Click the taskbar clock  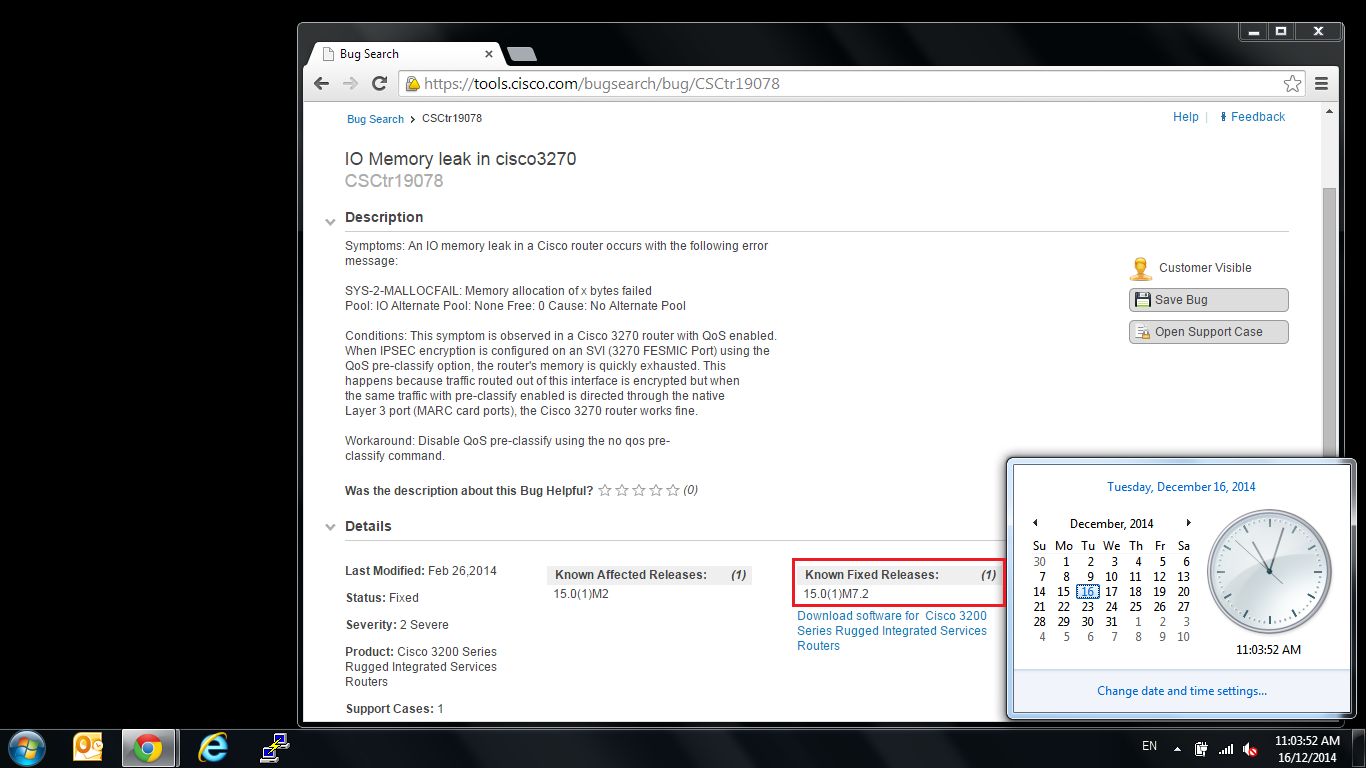pyautogui.click(x=1306, y=749)
